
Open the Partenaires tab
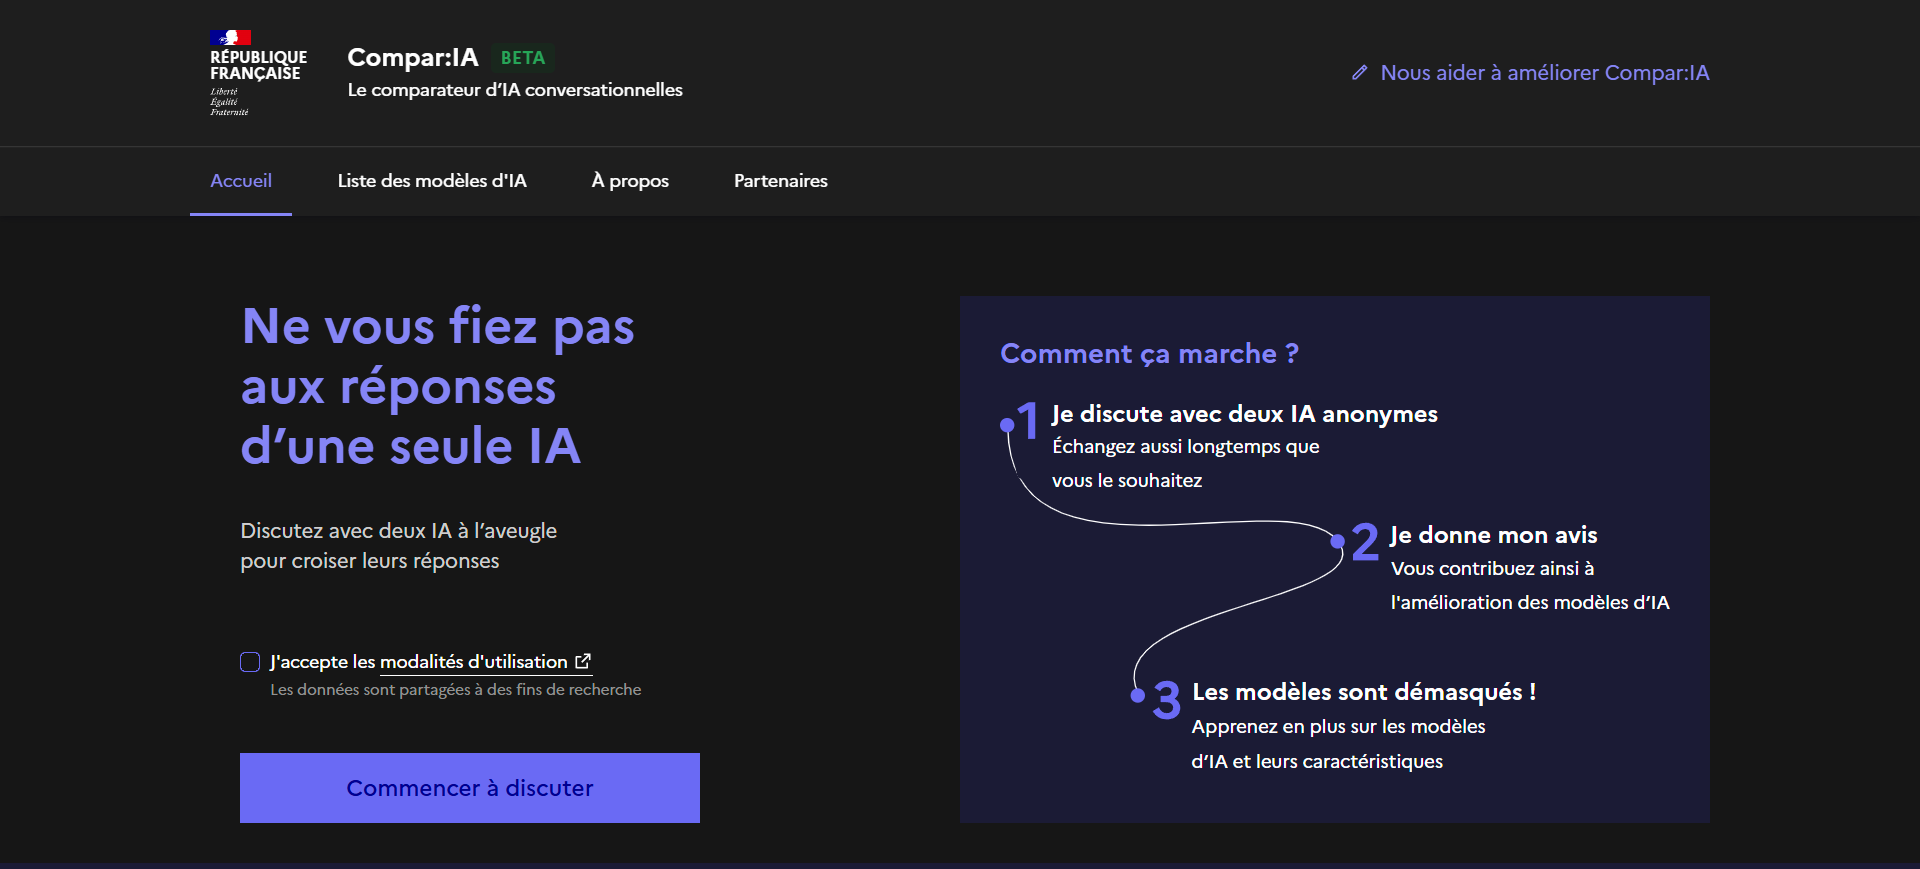[x=781, y=181]
